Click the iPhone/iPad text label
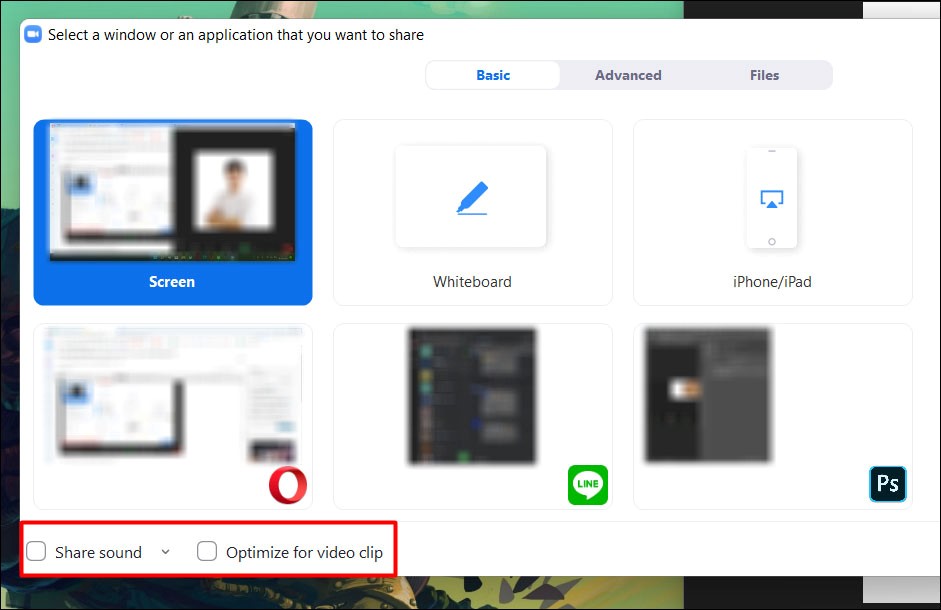 pyautogui.click(x=772, y=282)
